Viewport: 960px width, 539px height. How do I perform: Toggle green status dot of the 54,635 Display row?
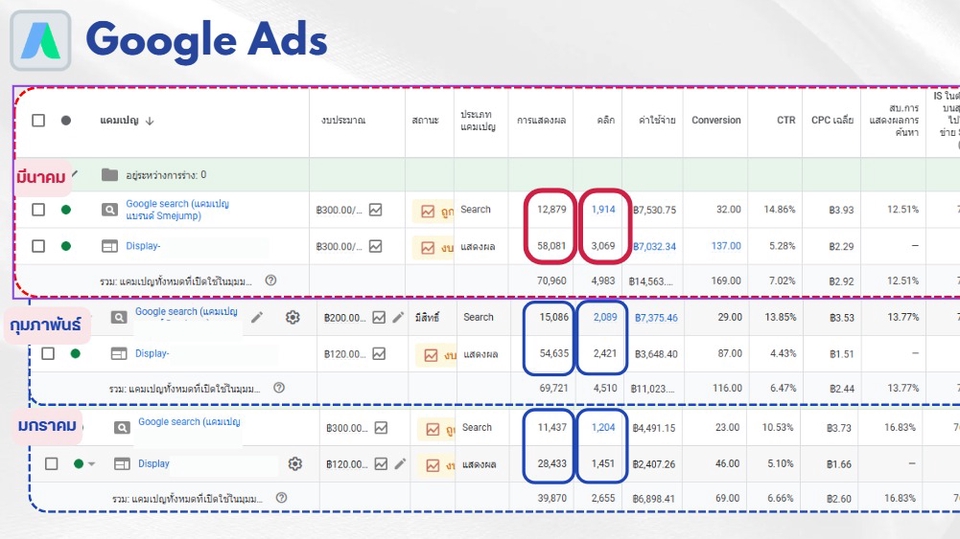75,353
